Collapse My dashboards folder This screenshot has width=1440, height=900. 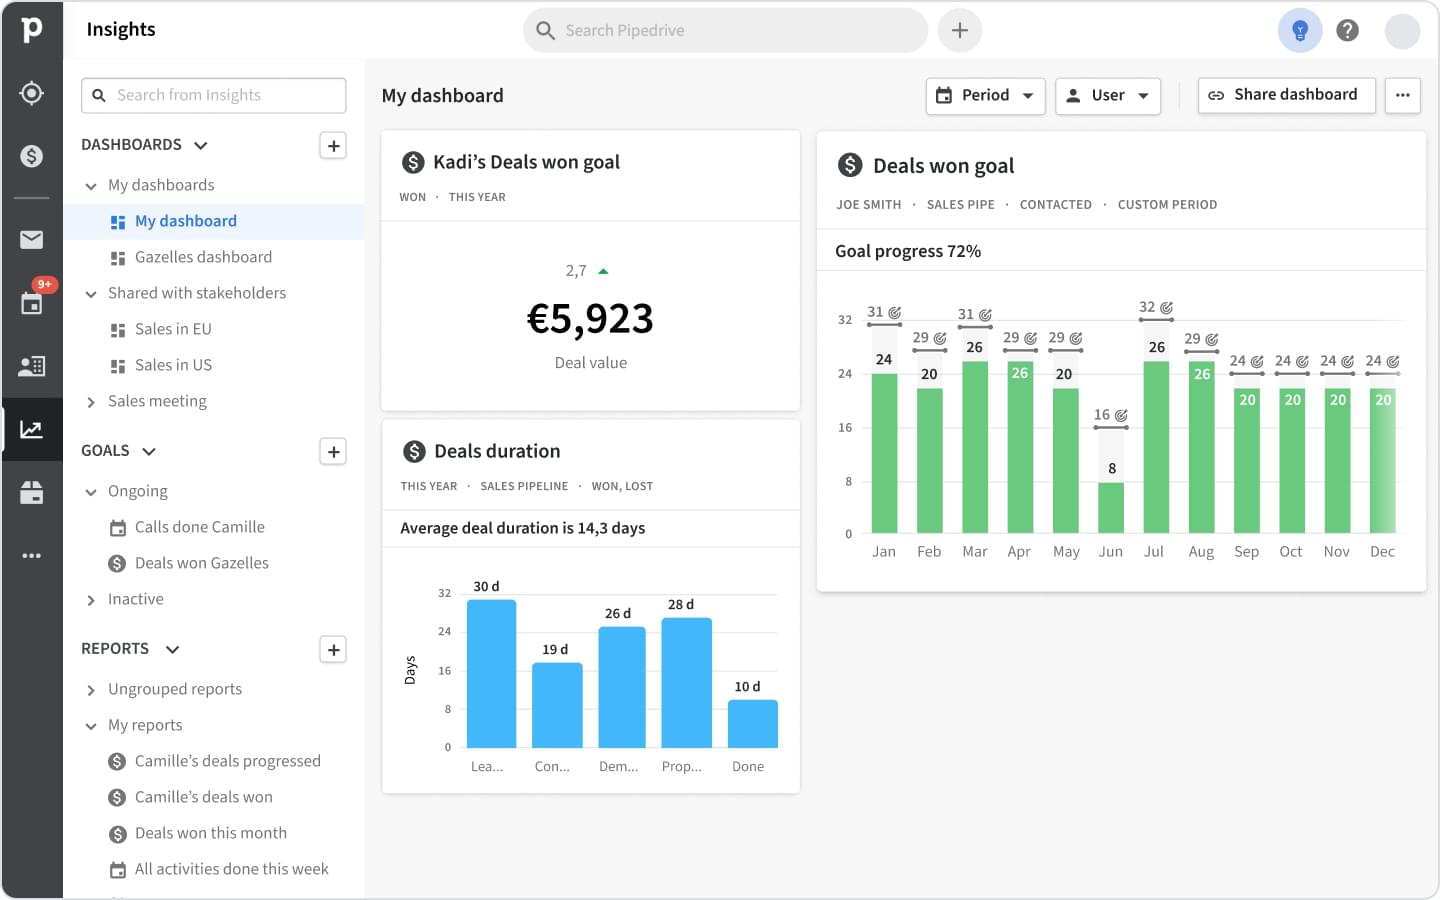tap(91, 186)
